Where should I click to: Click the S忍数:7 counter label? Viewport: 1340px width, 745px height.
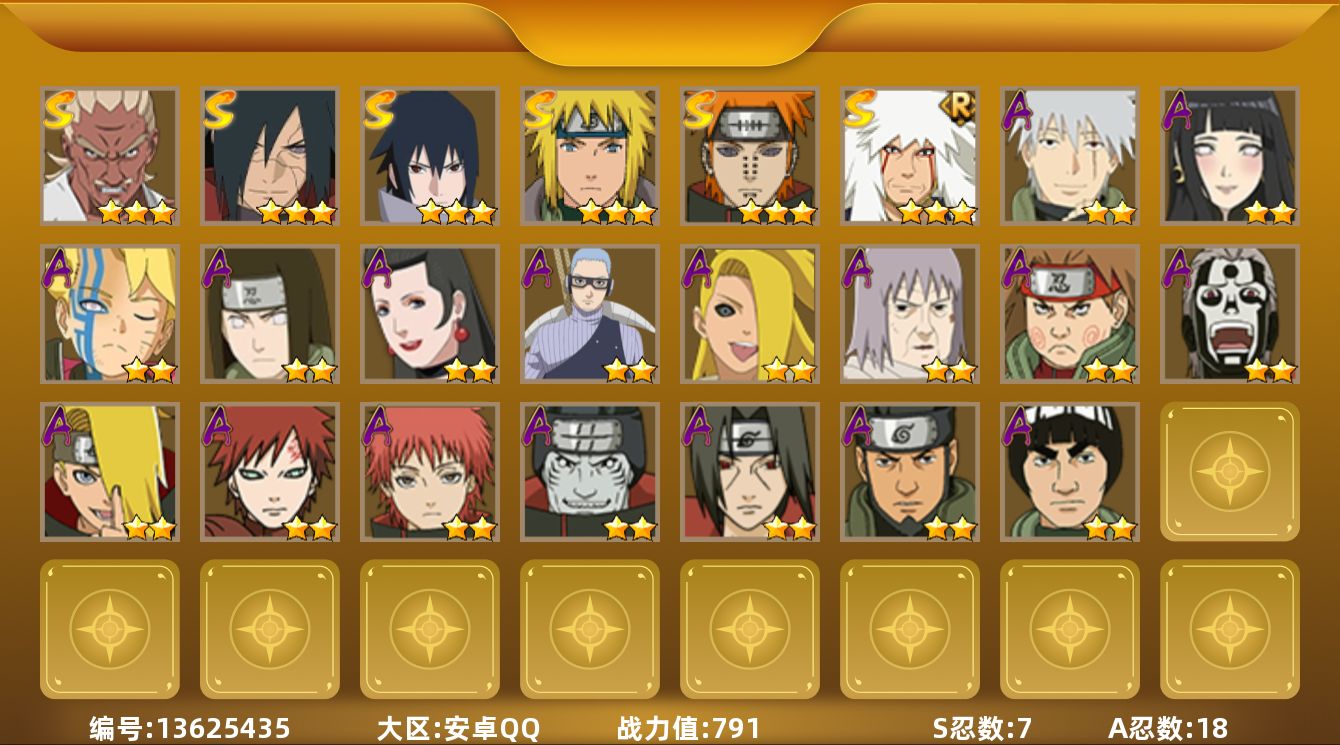[982, 727]
